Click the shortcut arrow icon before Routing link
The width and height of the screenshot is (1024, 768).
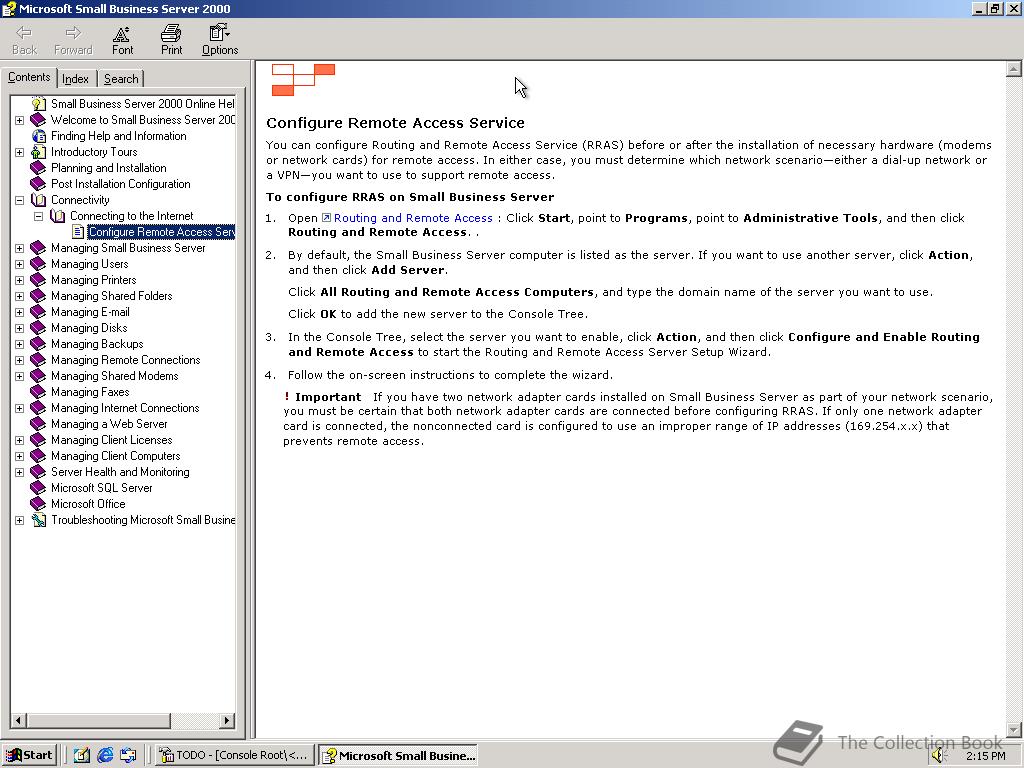click(327, 218)
